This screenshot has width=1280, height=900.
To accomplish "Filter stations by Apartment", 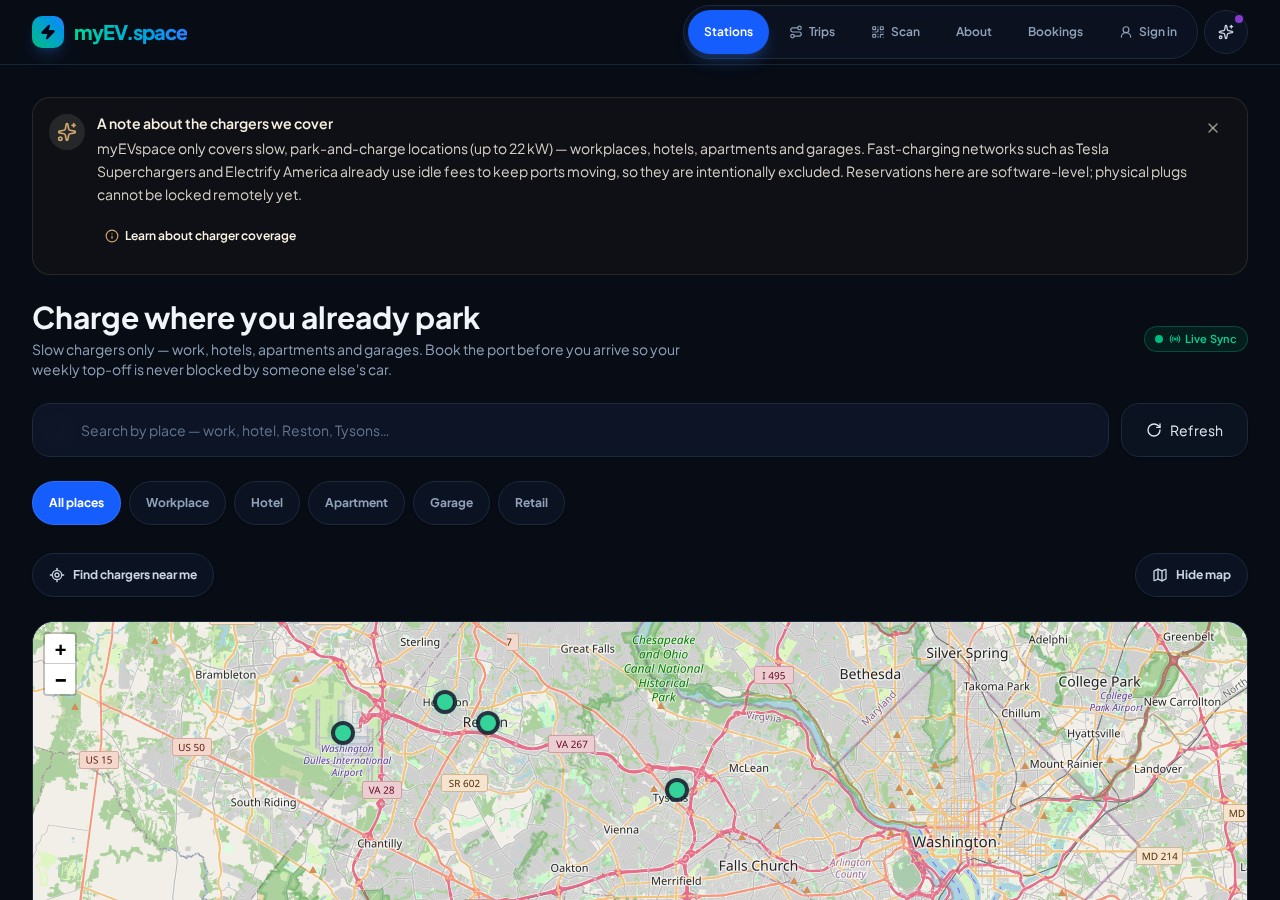I will (x=356, y=503).
